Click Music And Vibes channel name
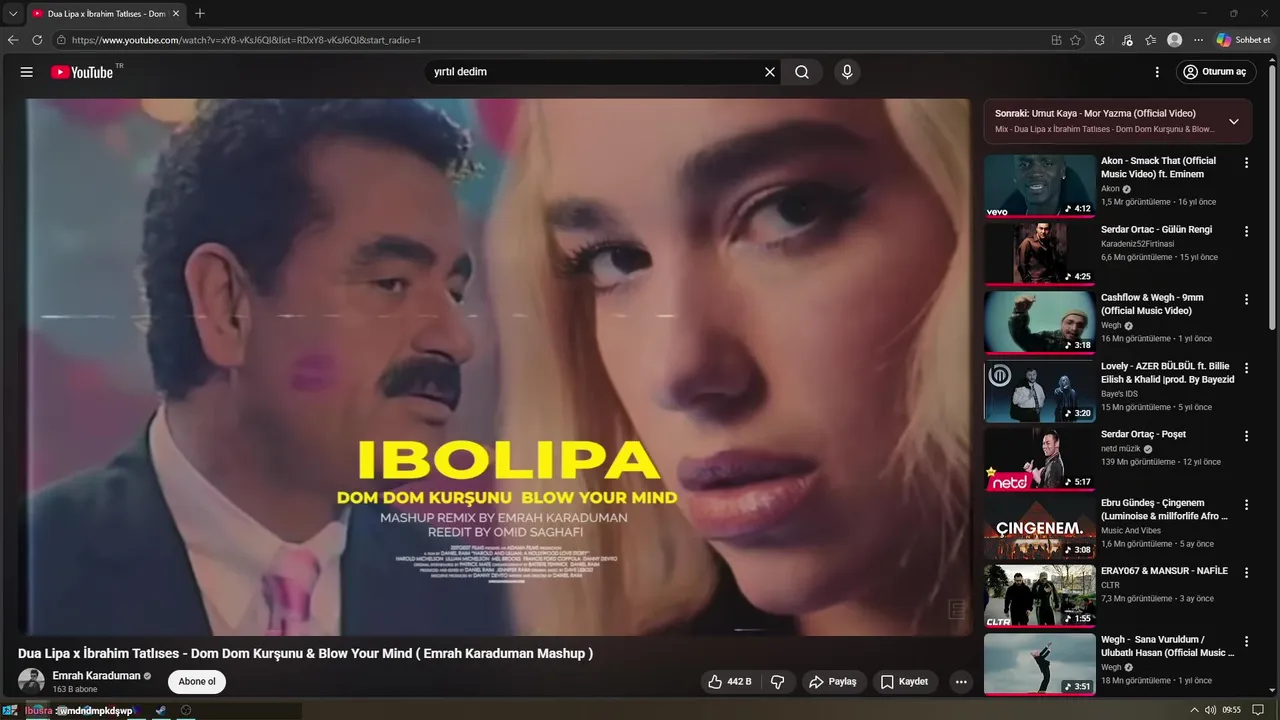 [1131, 530]
